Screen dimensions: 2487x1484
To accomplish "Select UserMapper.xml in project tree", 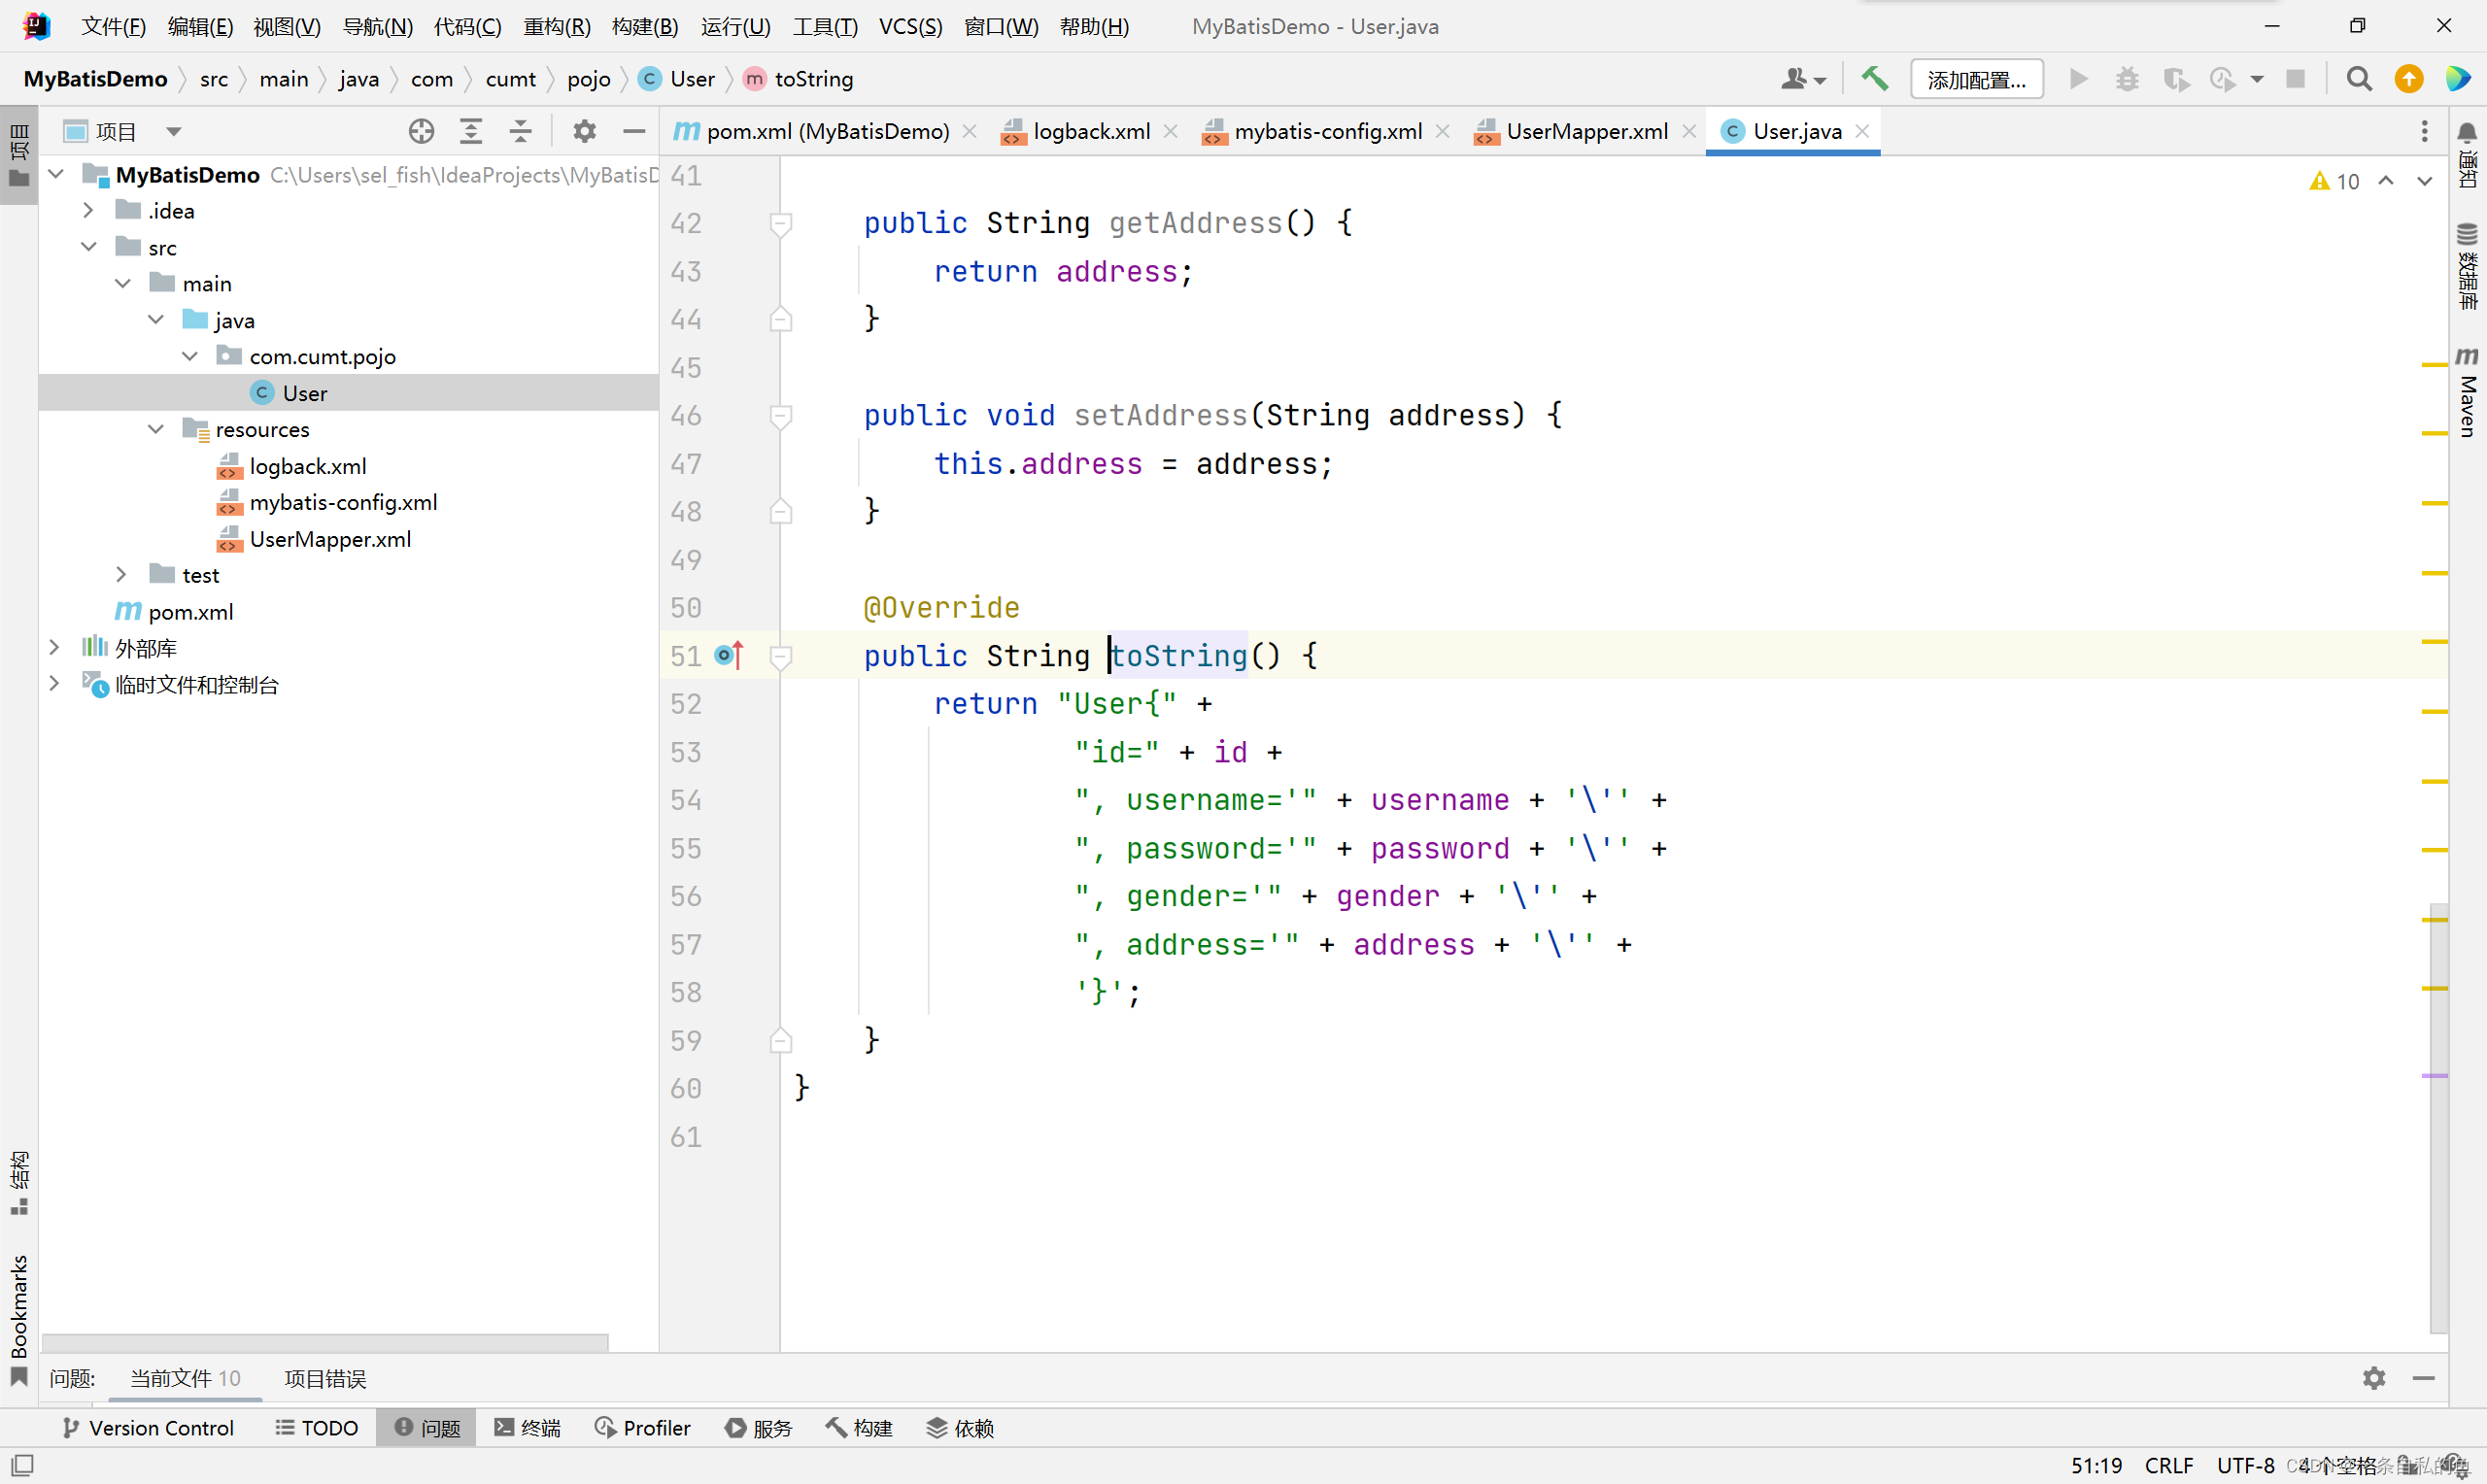I will [x=330, y=539].
